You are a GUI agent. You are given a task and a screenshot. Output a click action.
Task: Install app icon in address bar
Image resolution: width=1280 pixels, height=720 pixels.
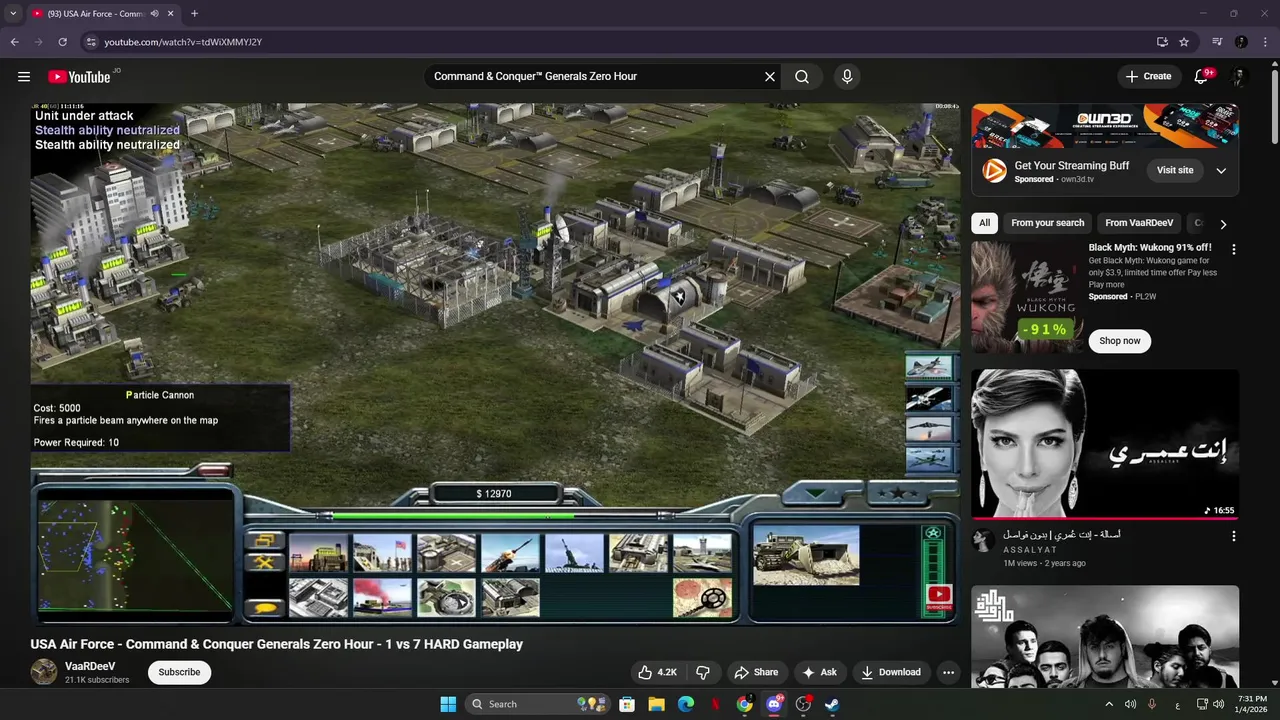(1162, 42)
